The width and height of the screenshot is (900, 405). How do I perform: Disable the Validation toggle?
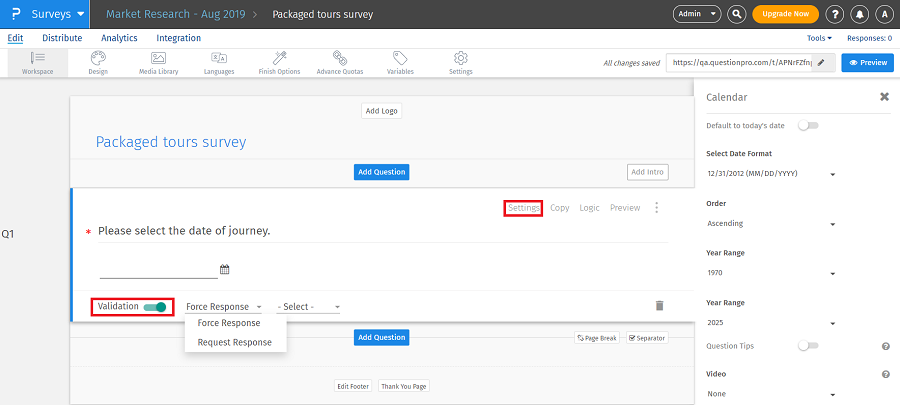(x=155, y=307)
